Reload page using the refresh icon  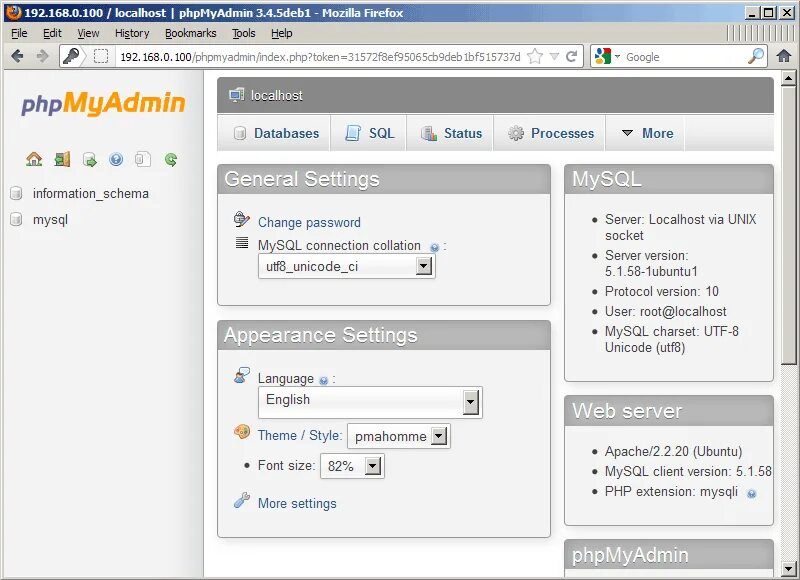click(572, 56)
